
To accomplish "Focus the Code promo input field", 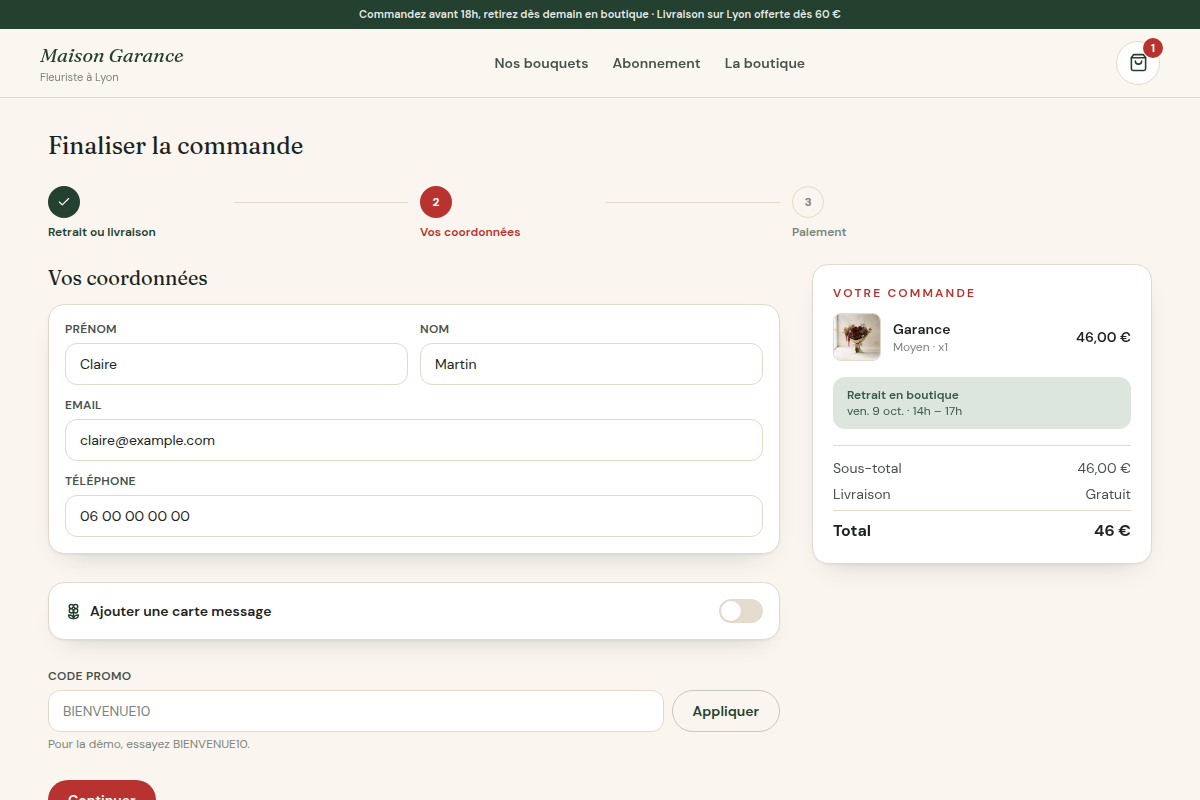I will click(356, 711).
